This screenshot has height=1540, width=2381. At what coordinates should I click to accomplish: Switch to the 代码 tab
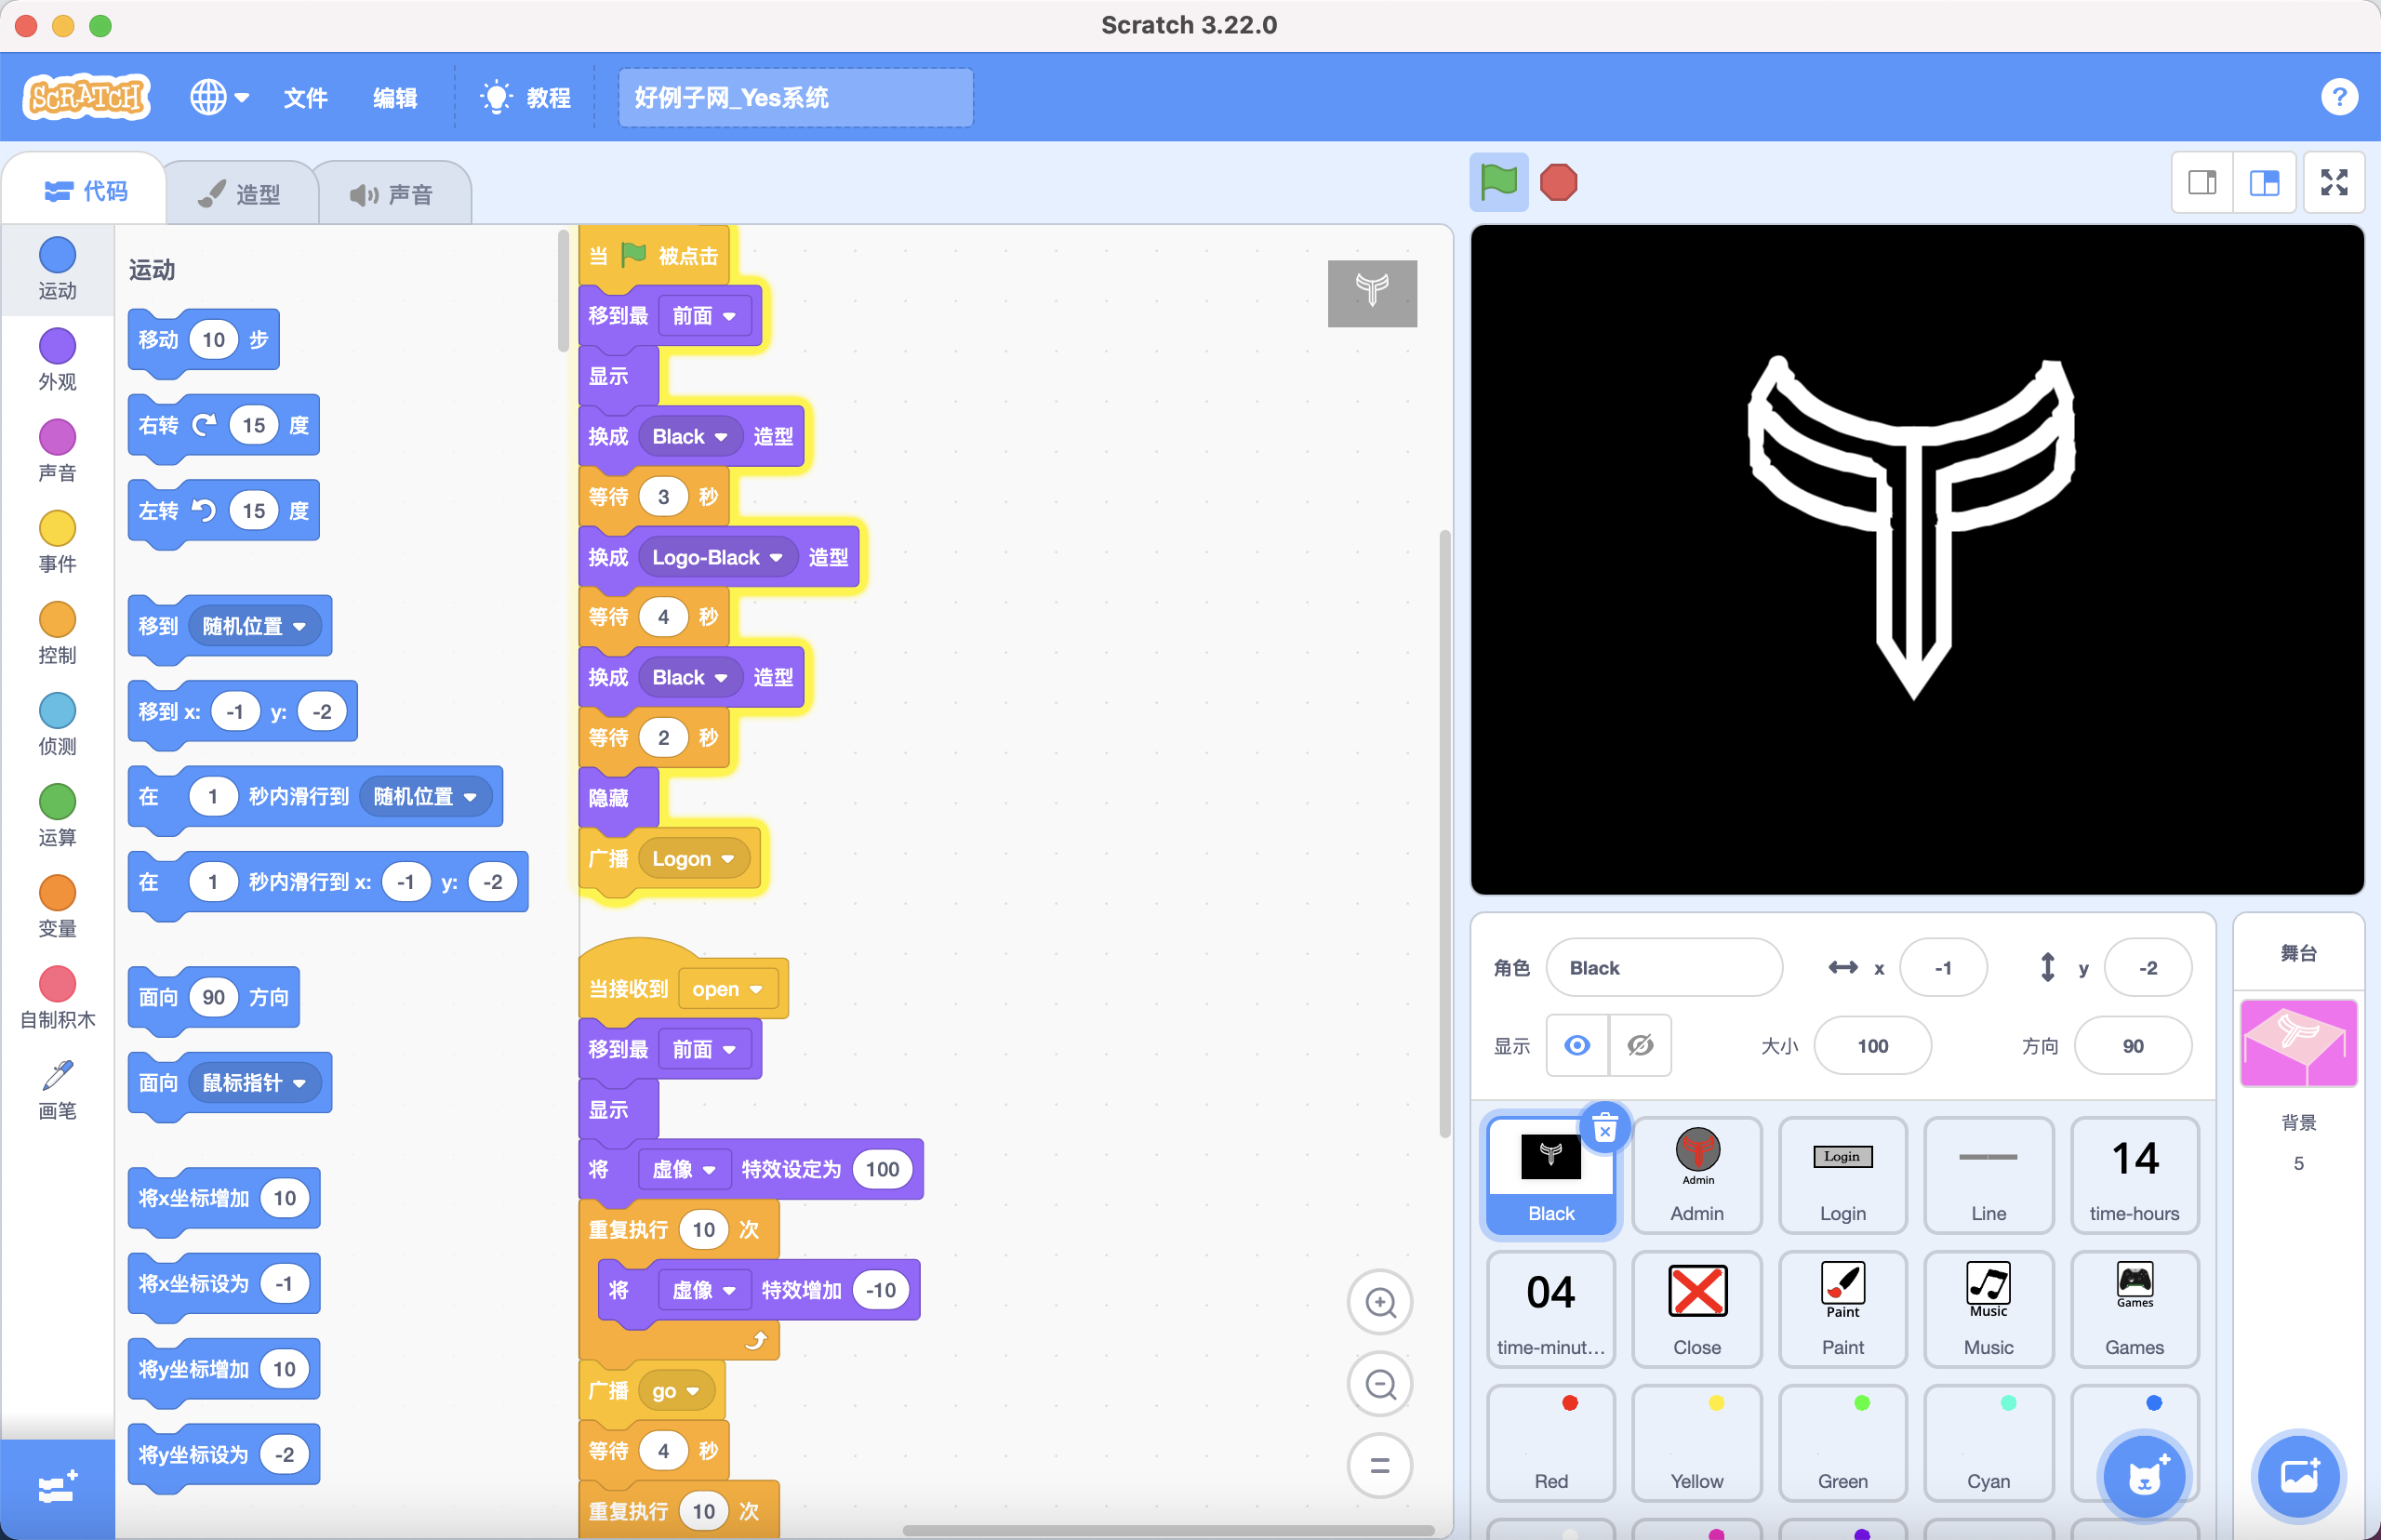(x=86, y=190)
